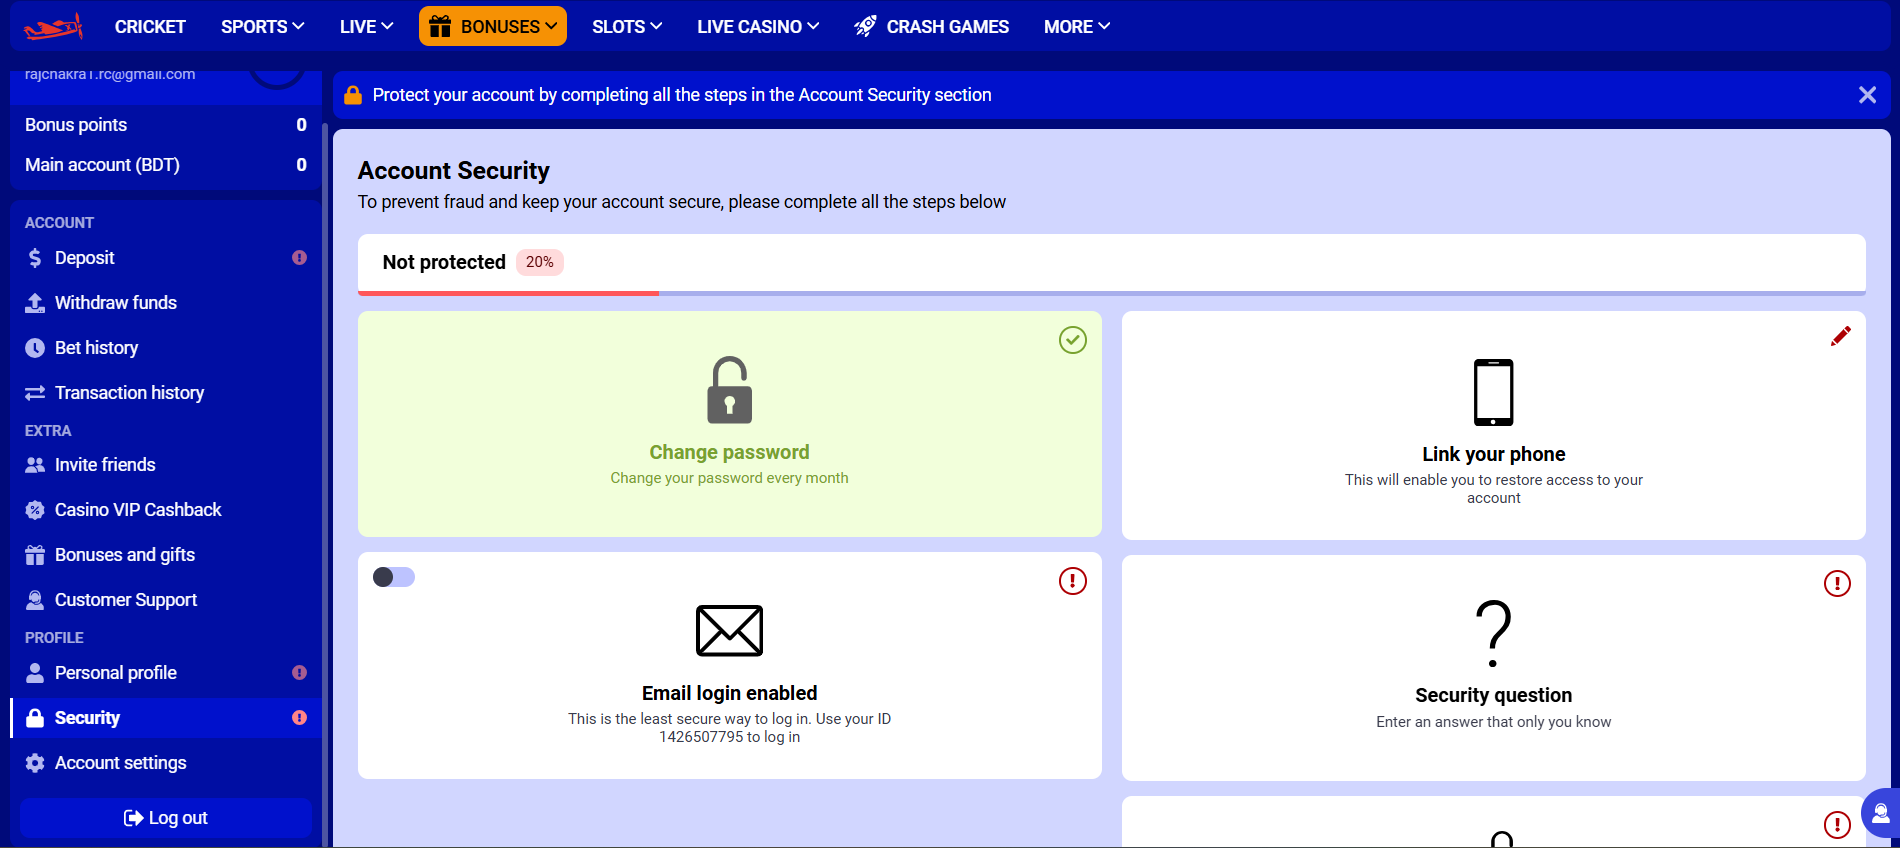The image size is (1900, 848).
Task: Select the Security sidebar item
Action: click(166, 718)
